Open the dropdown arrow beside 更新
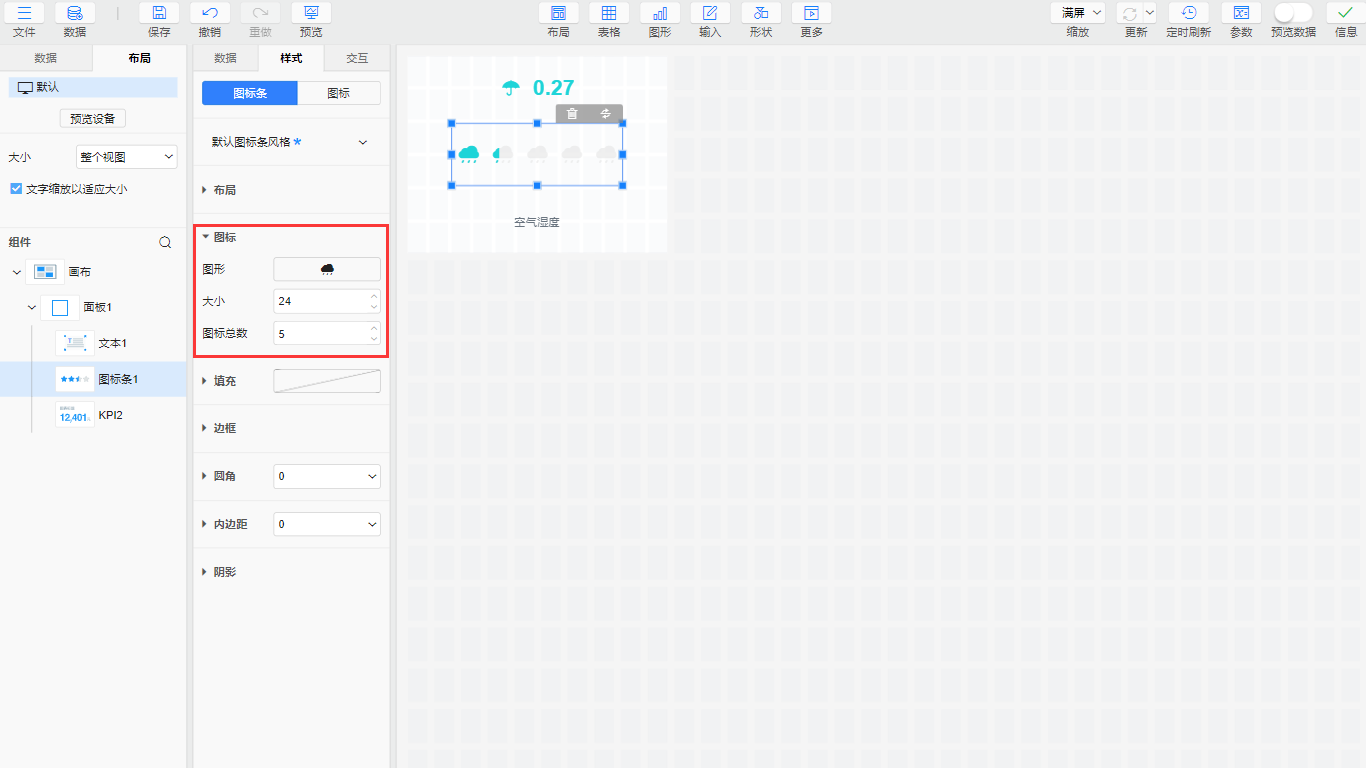Viewport: 1366px width, 768px height. point(1149,13)
